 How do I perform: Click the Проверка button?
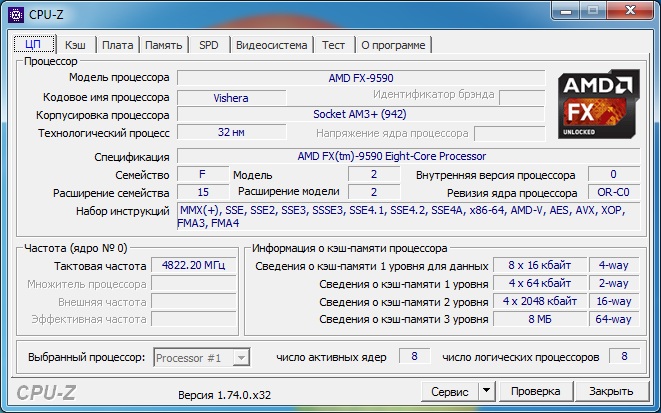pos(535,391)
